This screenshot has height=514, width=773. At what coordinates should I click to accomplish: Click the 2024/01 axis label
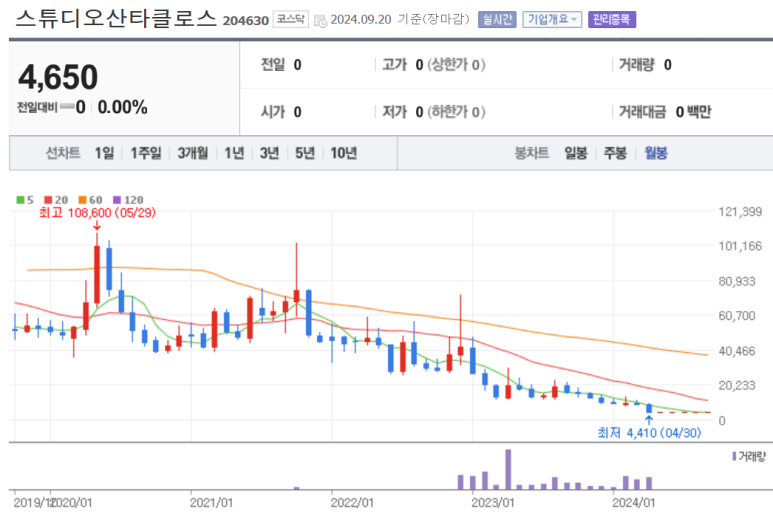click(633, 503)
